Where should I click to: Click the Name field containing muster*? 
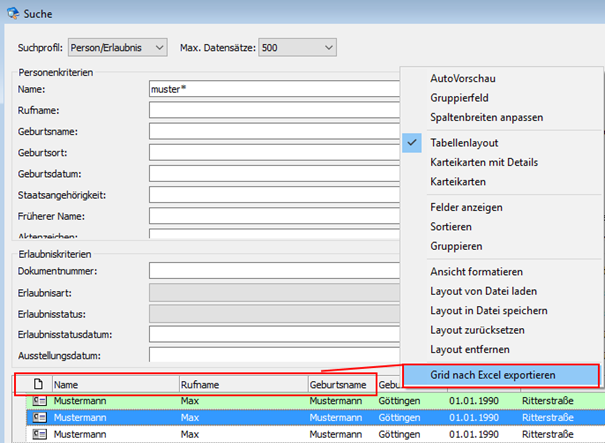[x=272, y=89]
